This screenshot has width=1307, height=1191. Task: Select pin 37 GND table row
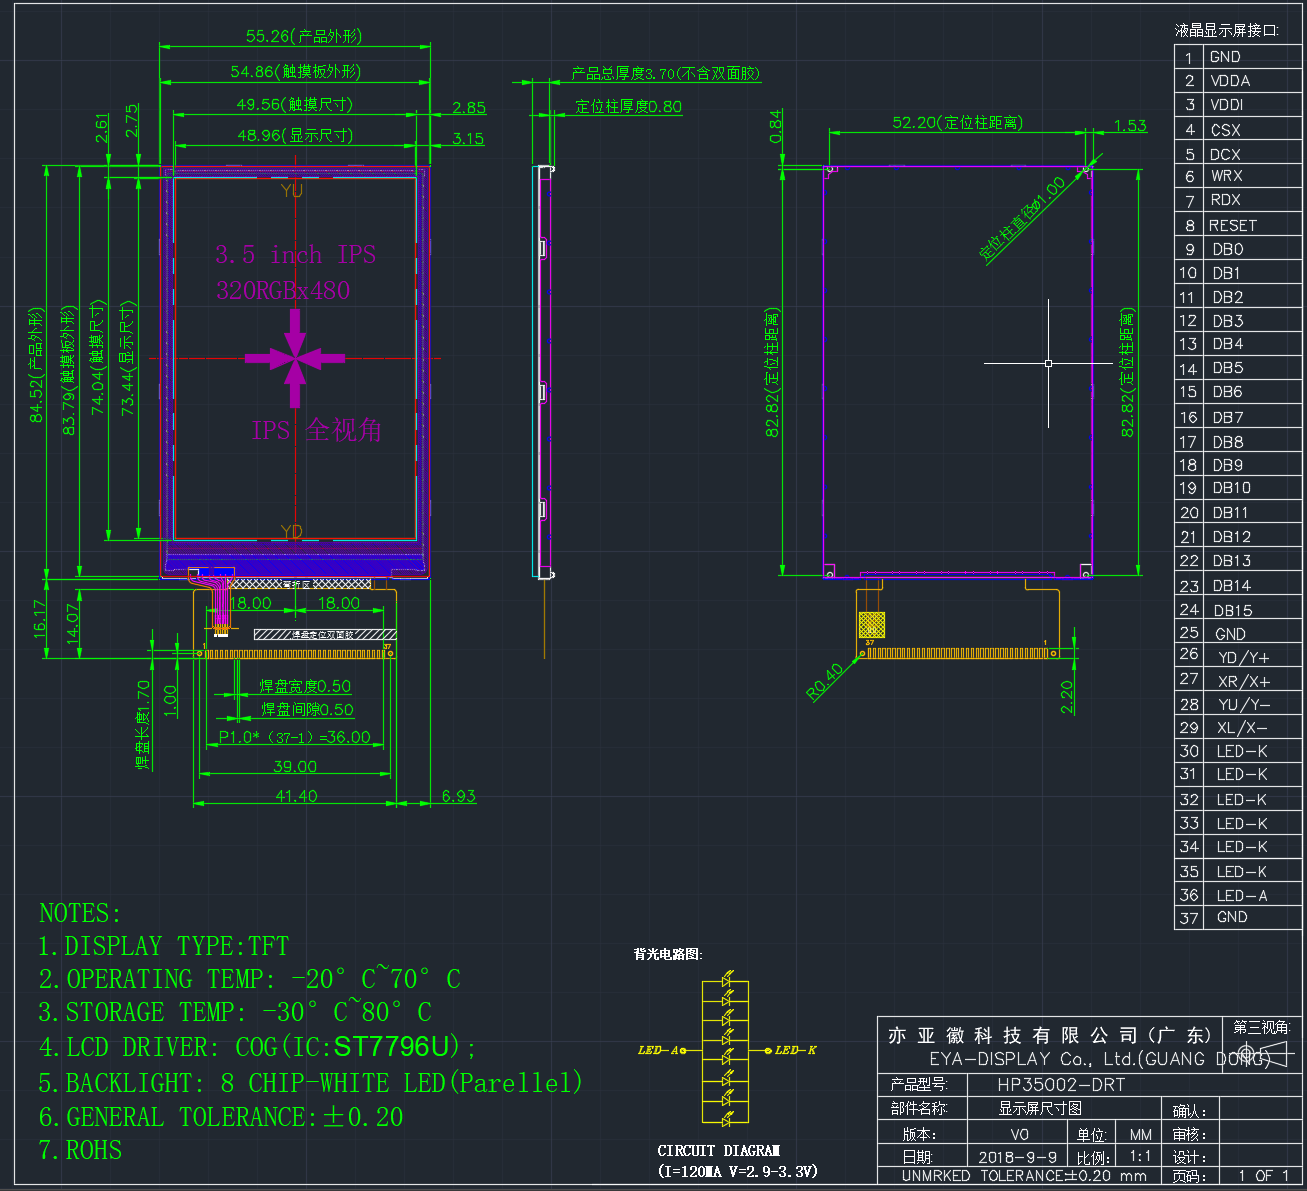1238,918
